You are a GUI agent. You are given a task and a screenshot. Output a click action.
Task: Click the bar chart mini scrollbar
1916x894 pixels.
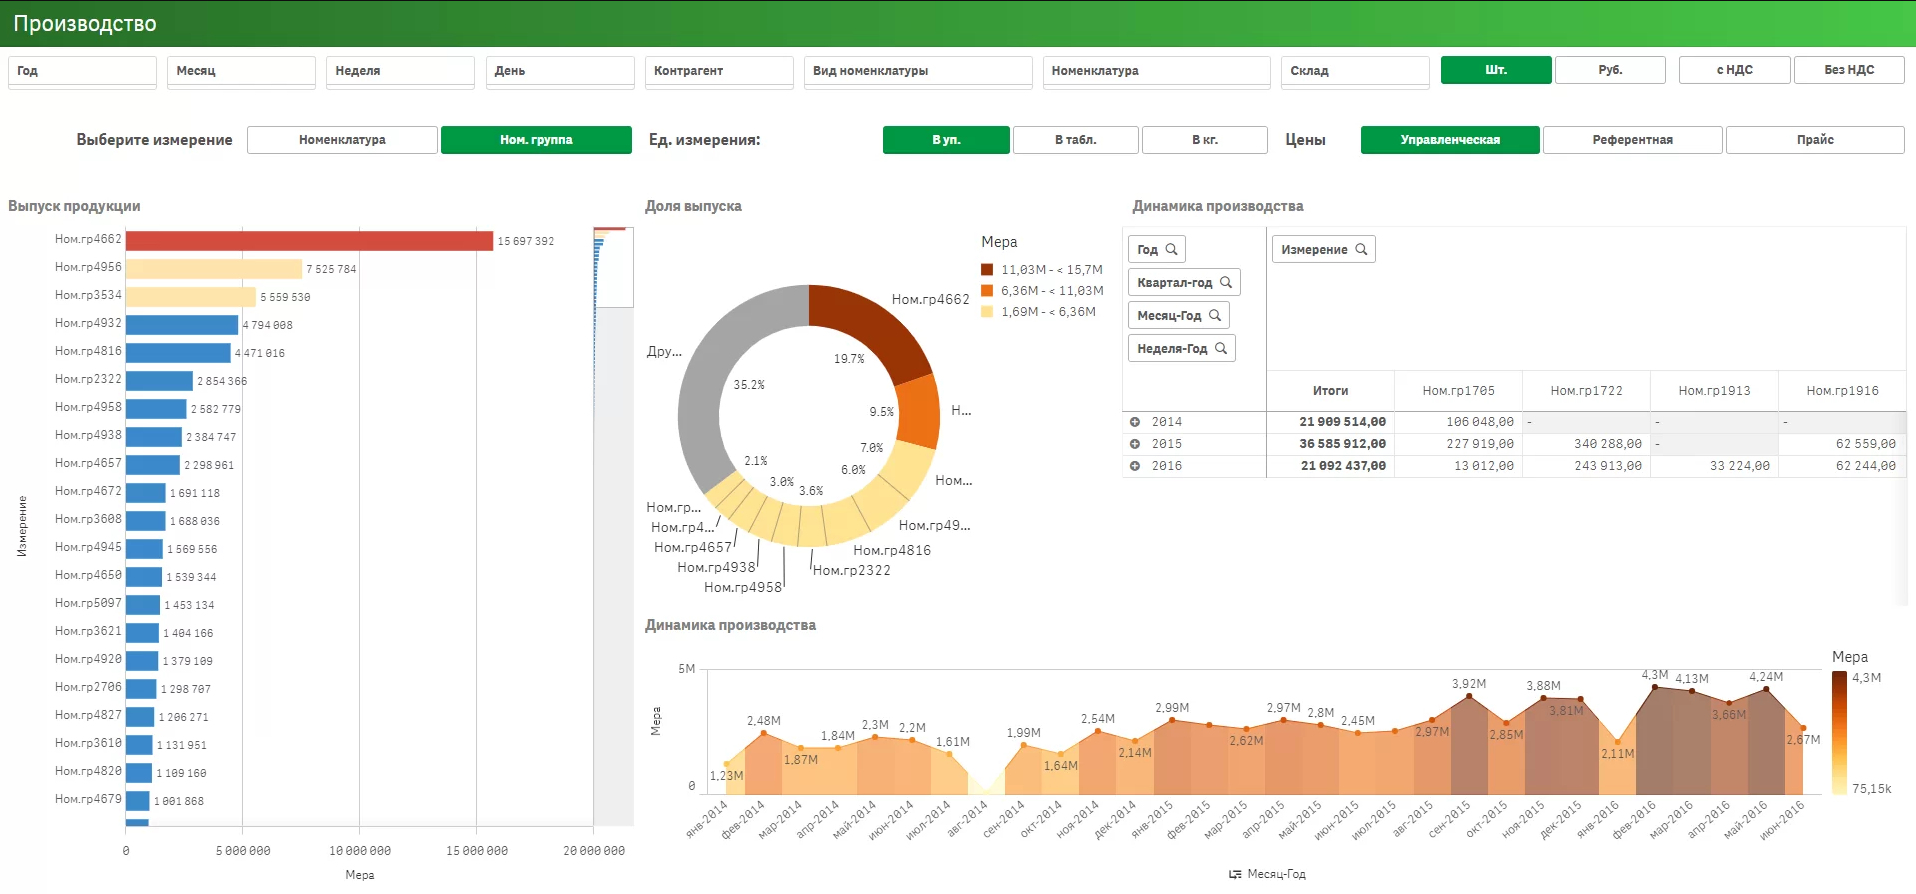(613, 267)
